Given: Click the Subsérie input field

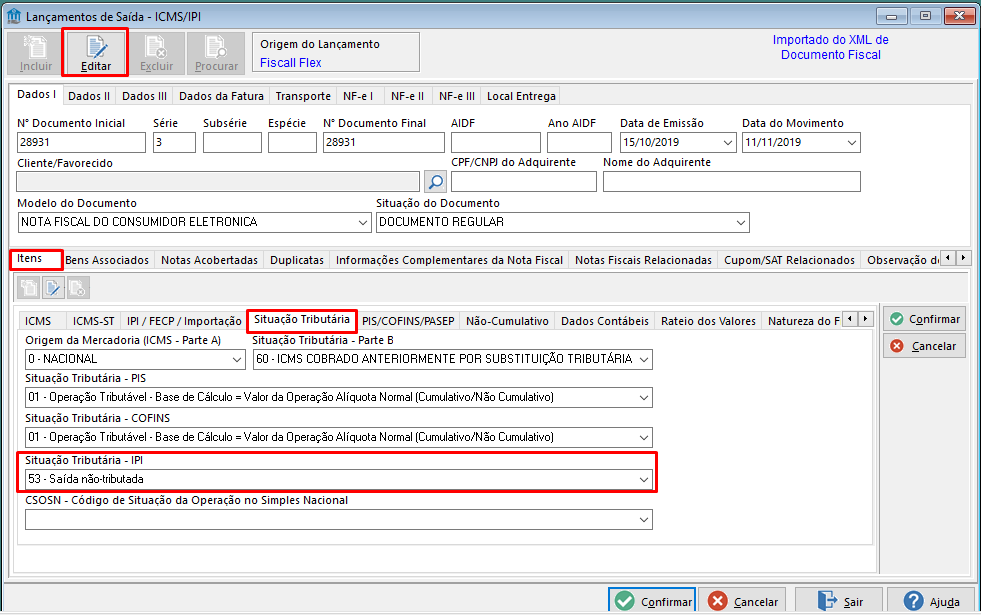Looking at the screenshot, I should 232,143.
